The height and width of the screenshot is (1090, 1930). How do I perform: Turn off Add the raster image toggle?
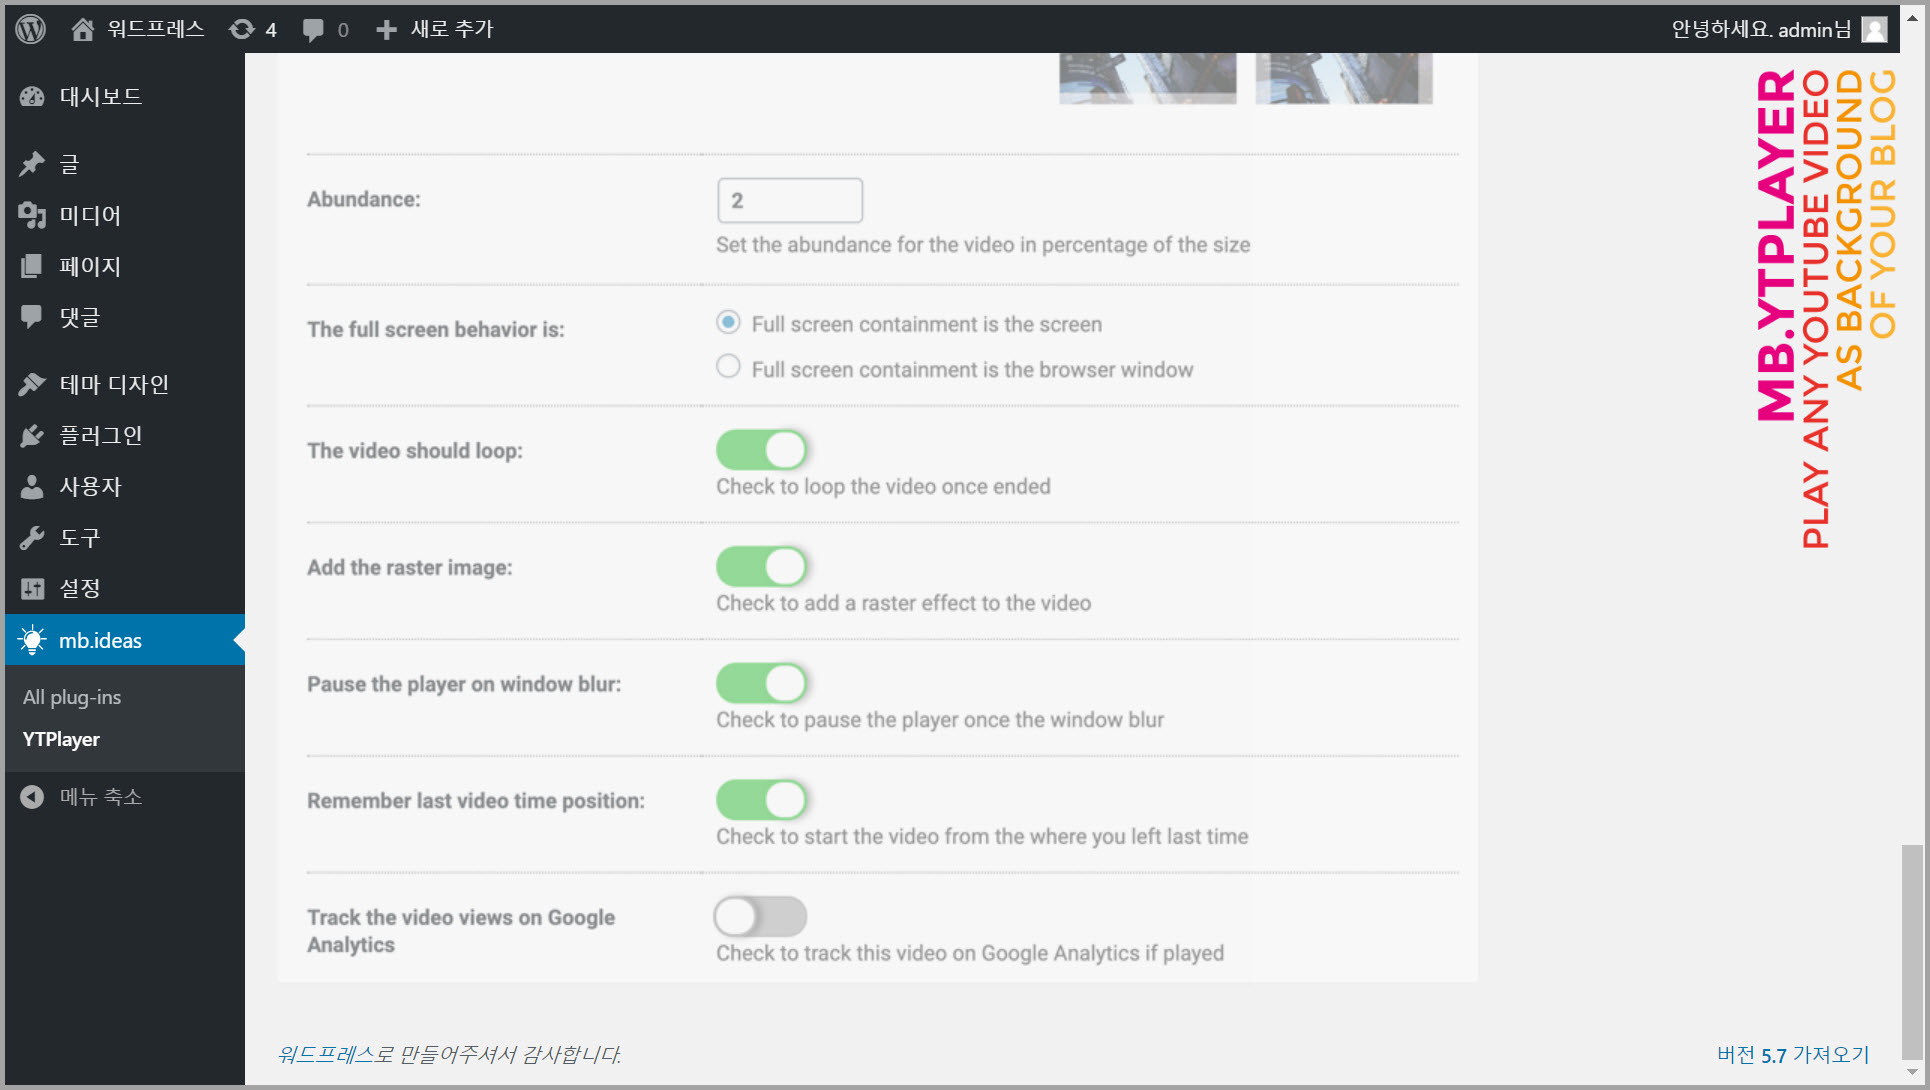pyautogui.click(x=761, y=567)
